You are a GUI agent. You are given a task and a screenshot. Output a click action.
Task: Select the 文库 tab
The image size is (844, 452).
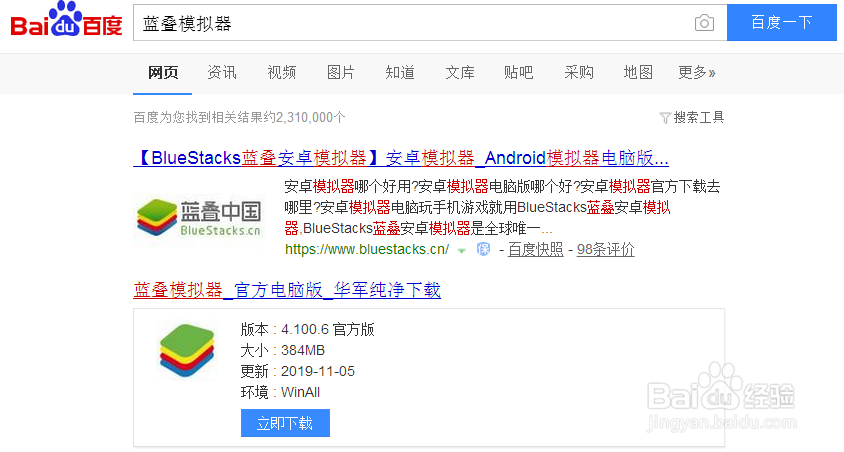pos(460,72)
